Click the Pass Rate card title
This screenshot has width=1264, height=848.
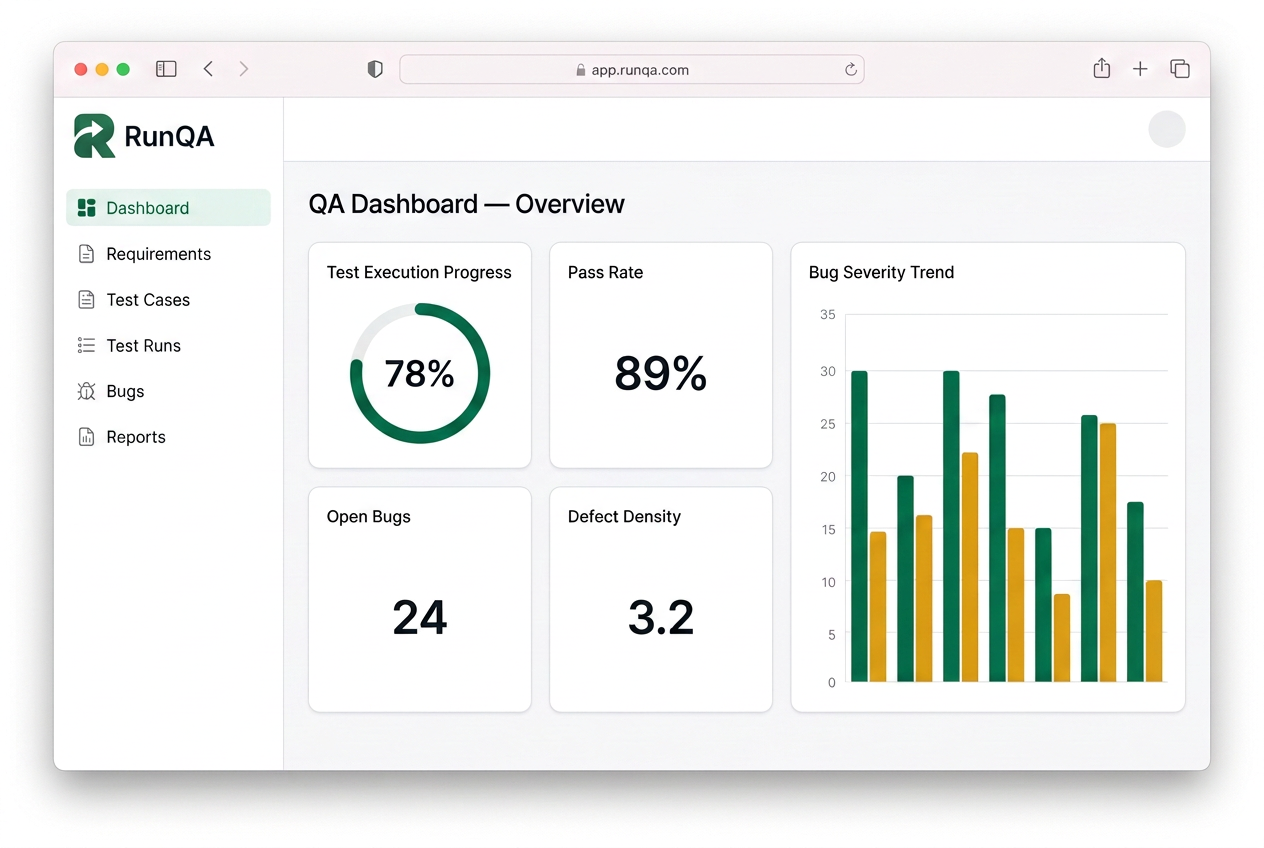(x=605, y=272)
